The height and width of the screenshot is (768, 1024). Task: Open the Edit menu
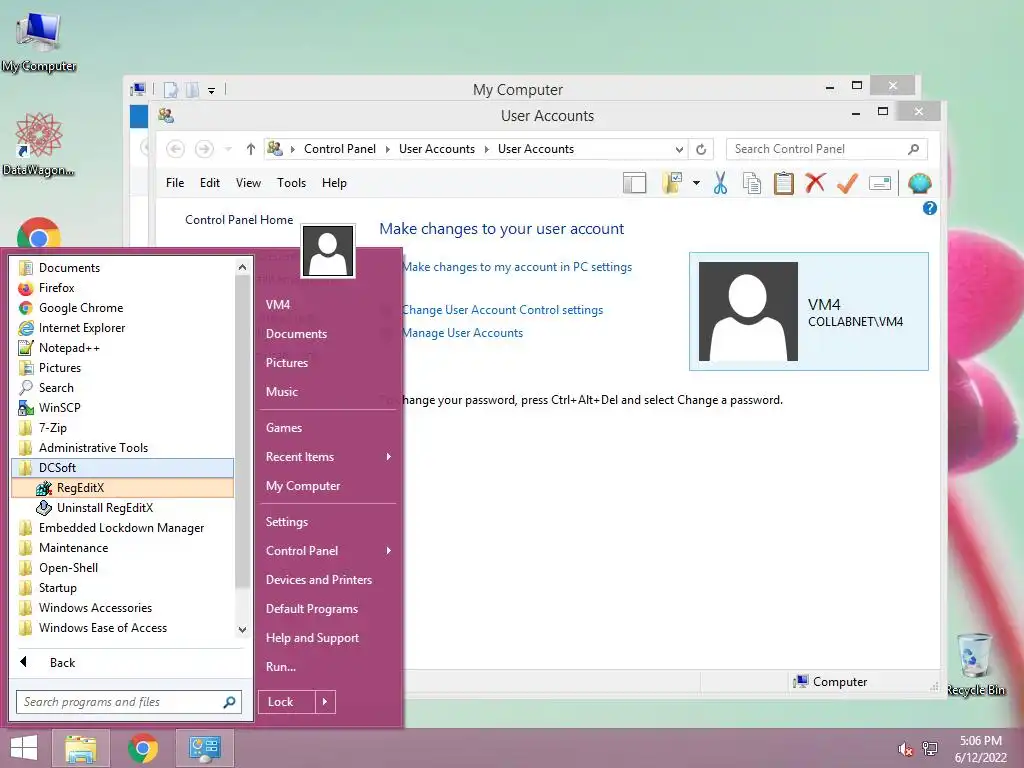pos(210,184)
